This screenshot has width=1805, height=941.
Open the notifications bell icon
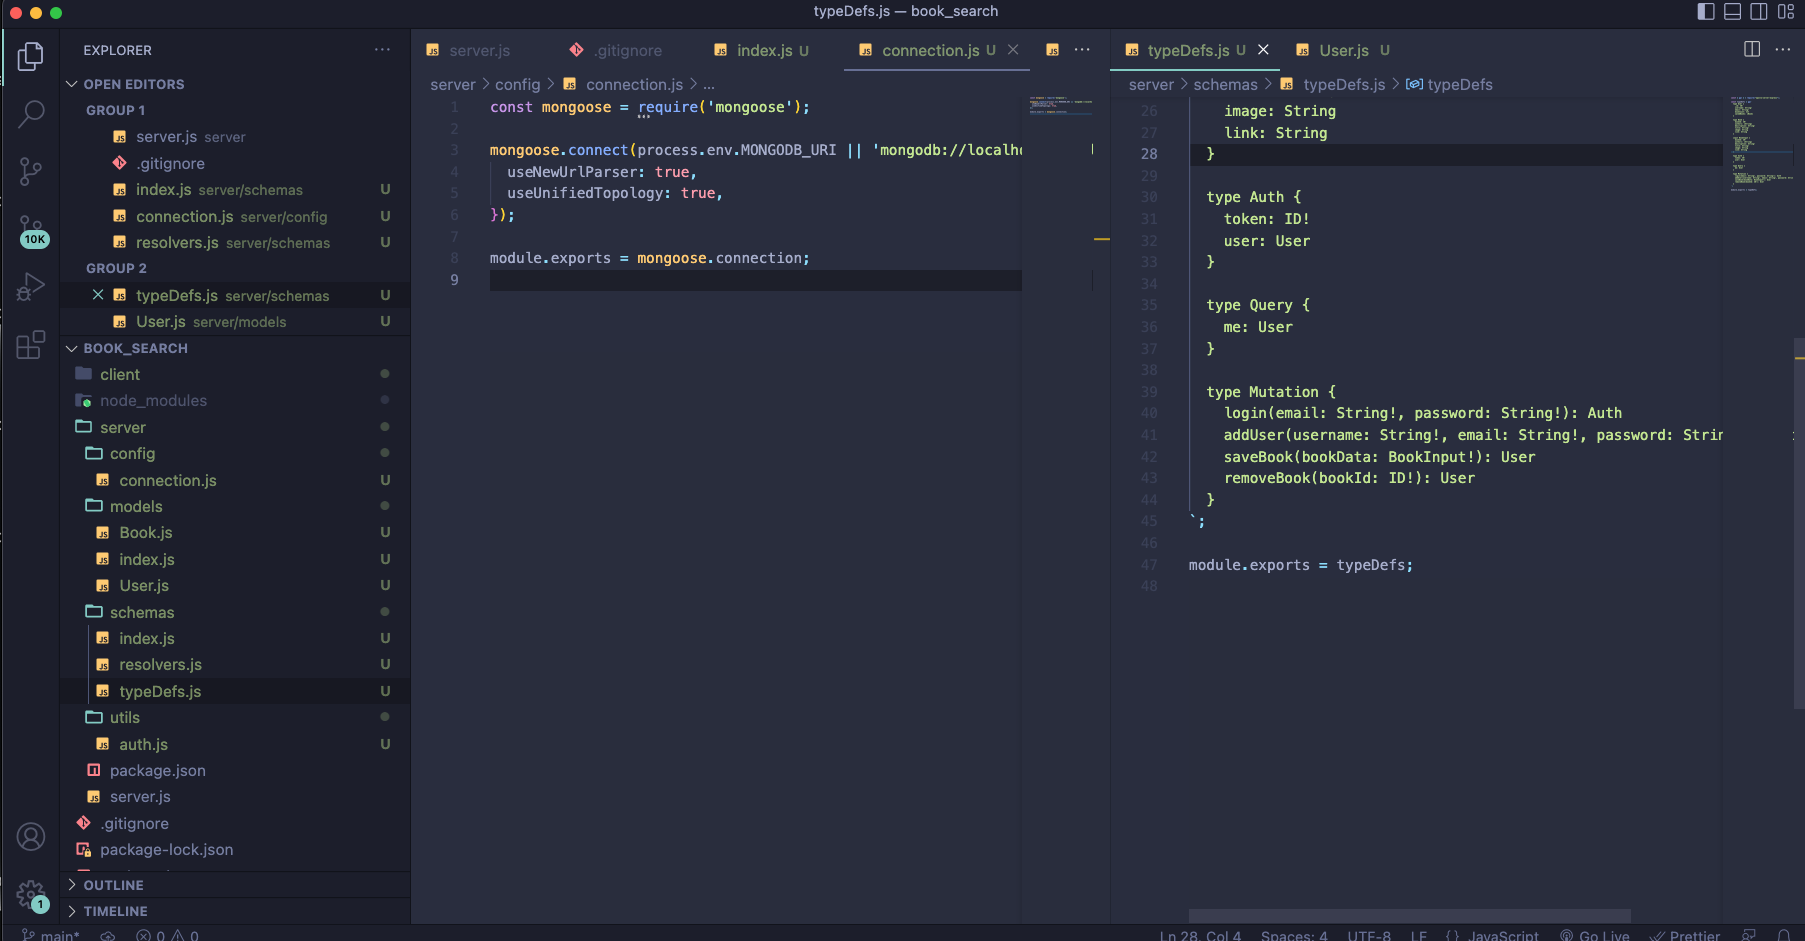[x=1783, y=935]
